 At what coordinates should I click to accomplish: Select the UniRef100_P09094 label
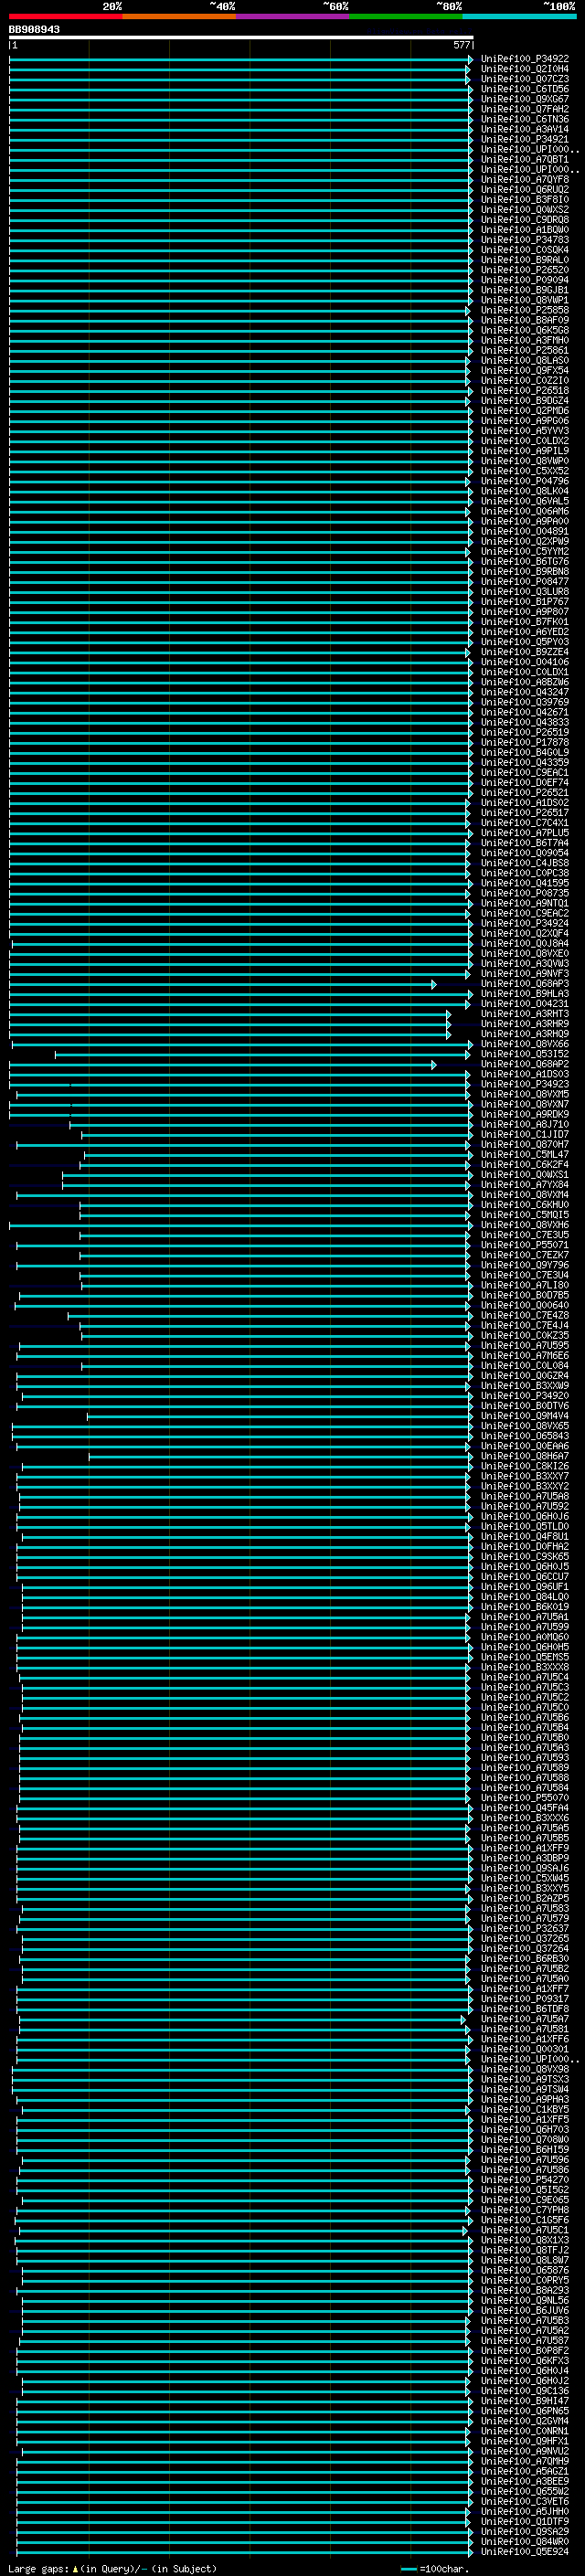(525, 280)
